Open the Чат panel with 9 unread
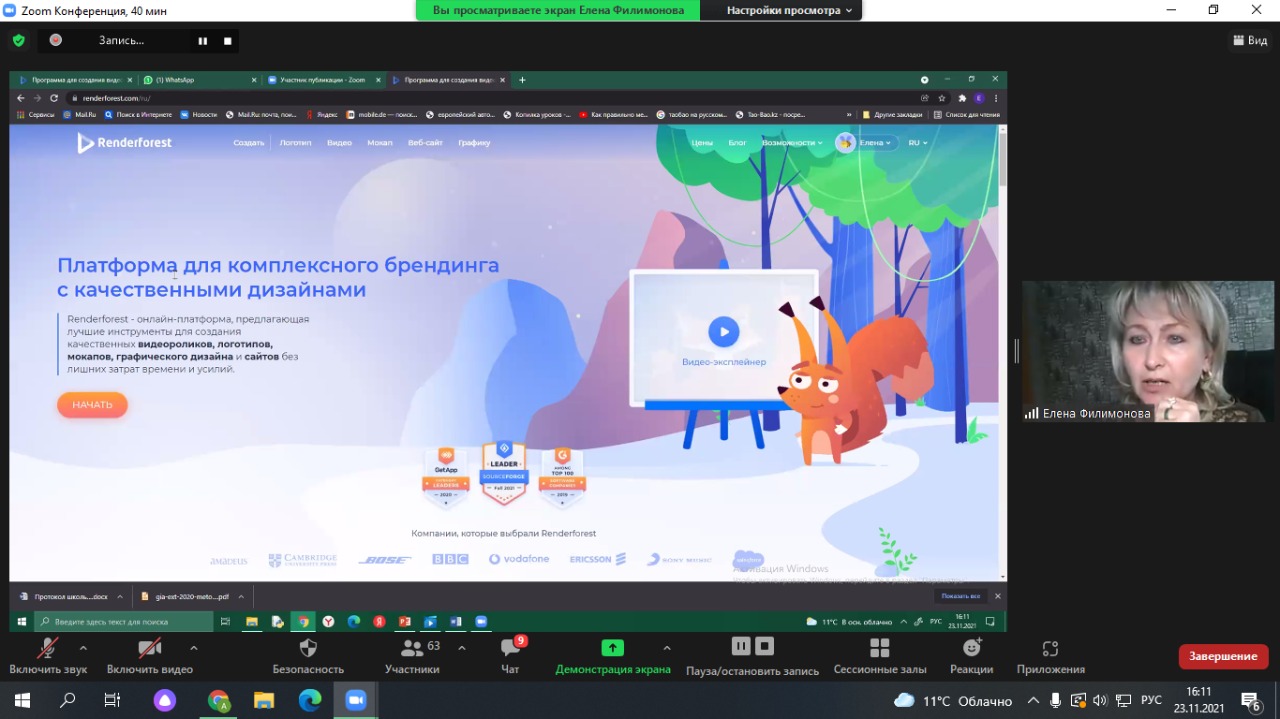Image resolution: width=1280 pixels, height=719 pixels. pyautogui.click(x=511, y=655)
